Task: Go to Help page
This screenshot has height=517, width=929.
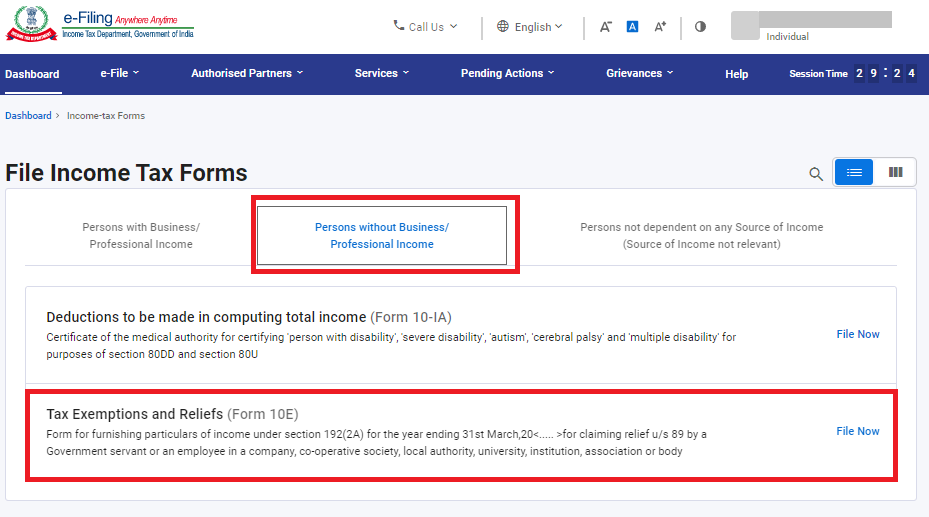Action: coord(736,74)
